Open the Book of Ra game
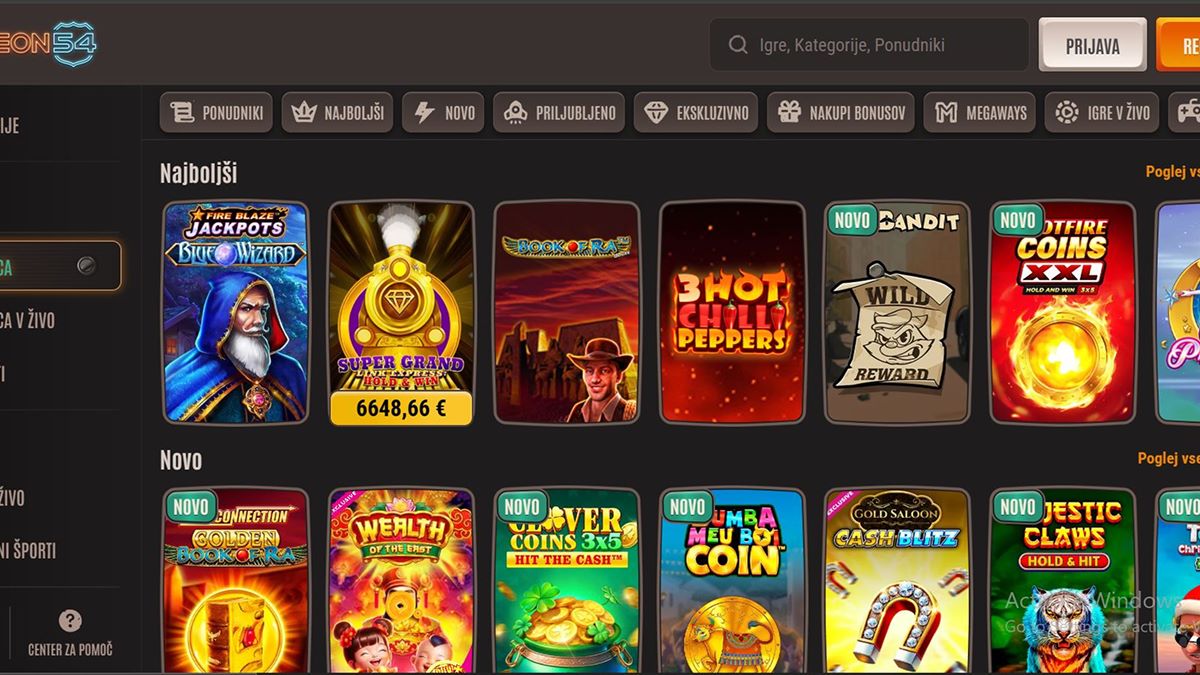This screenshot has height=675, width=1200. point(566,313)
